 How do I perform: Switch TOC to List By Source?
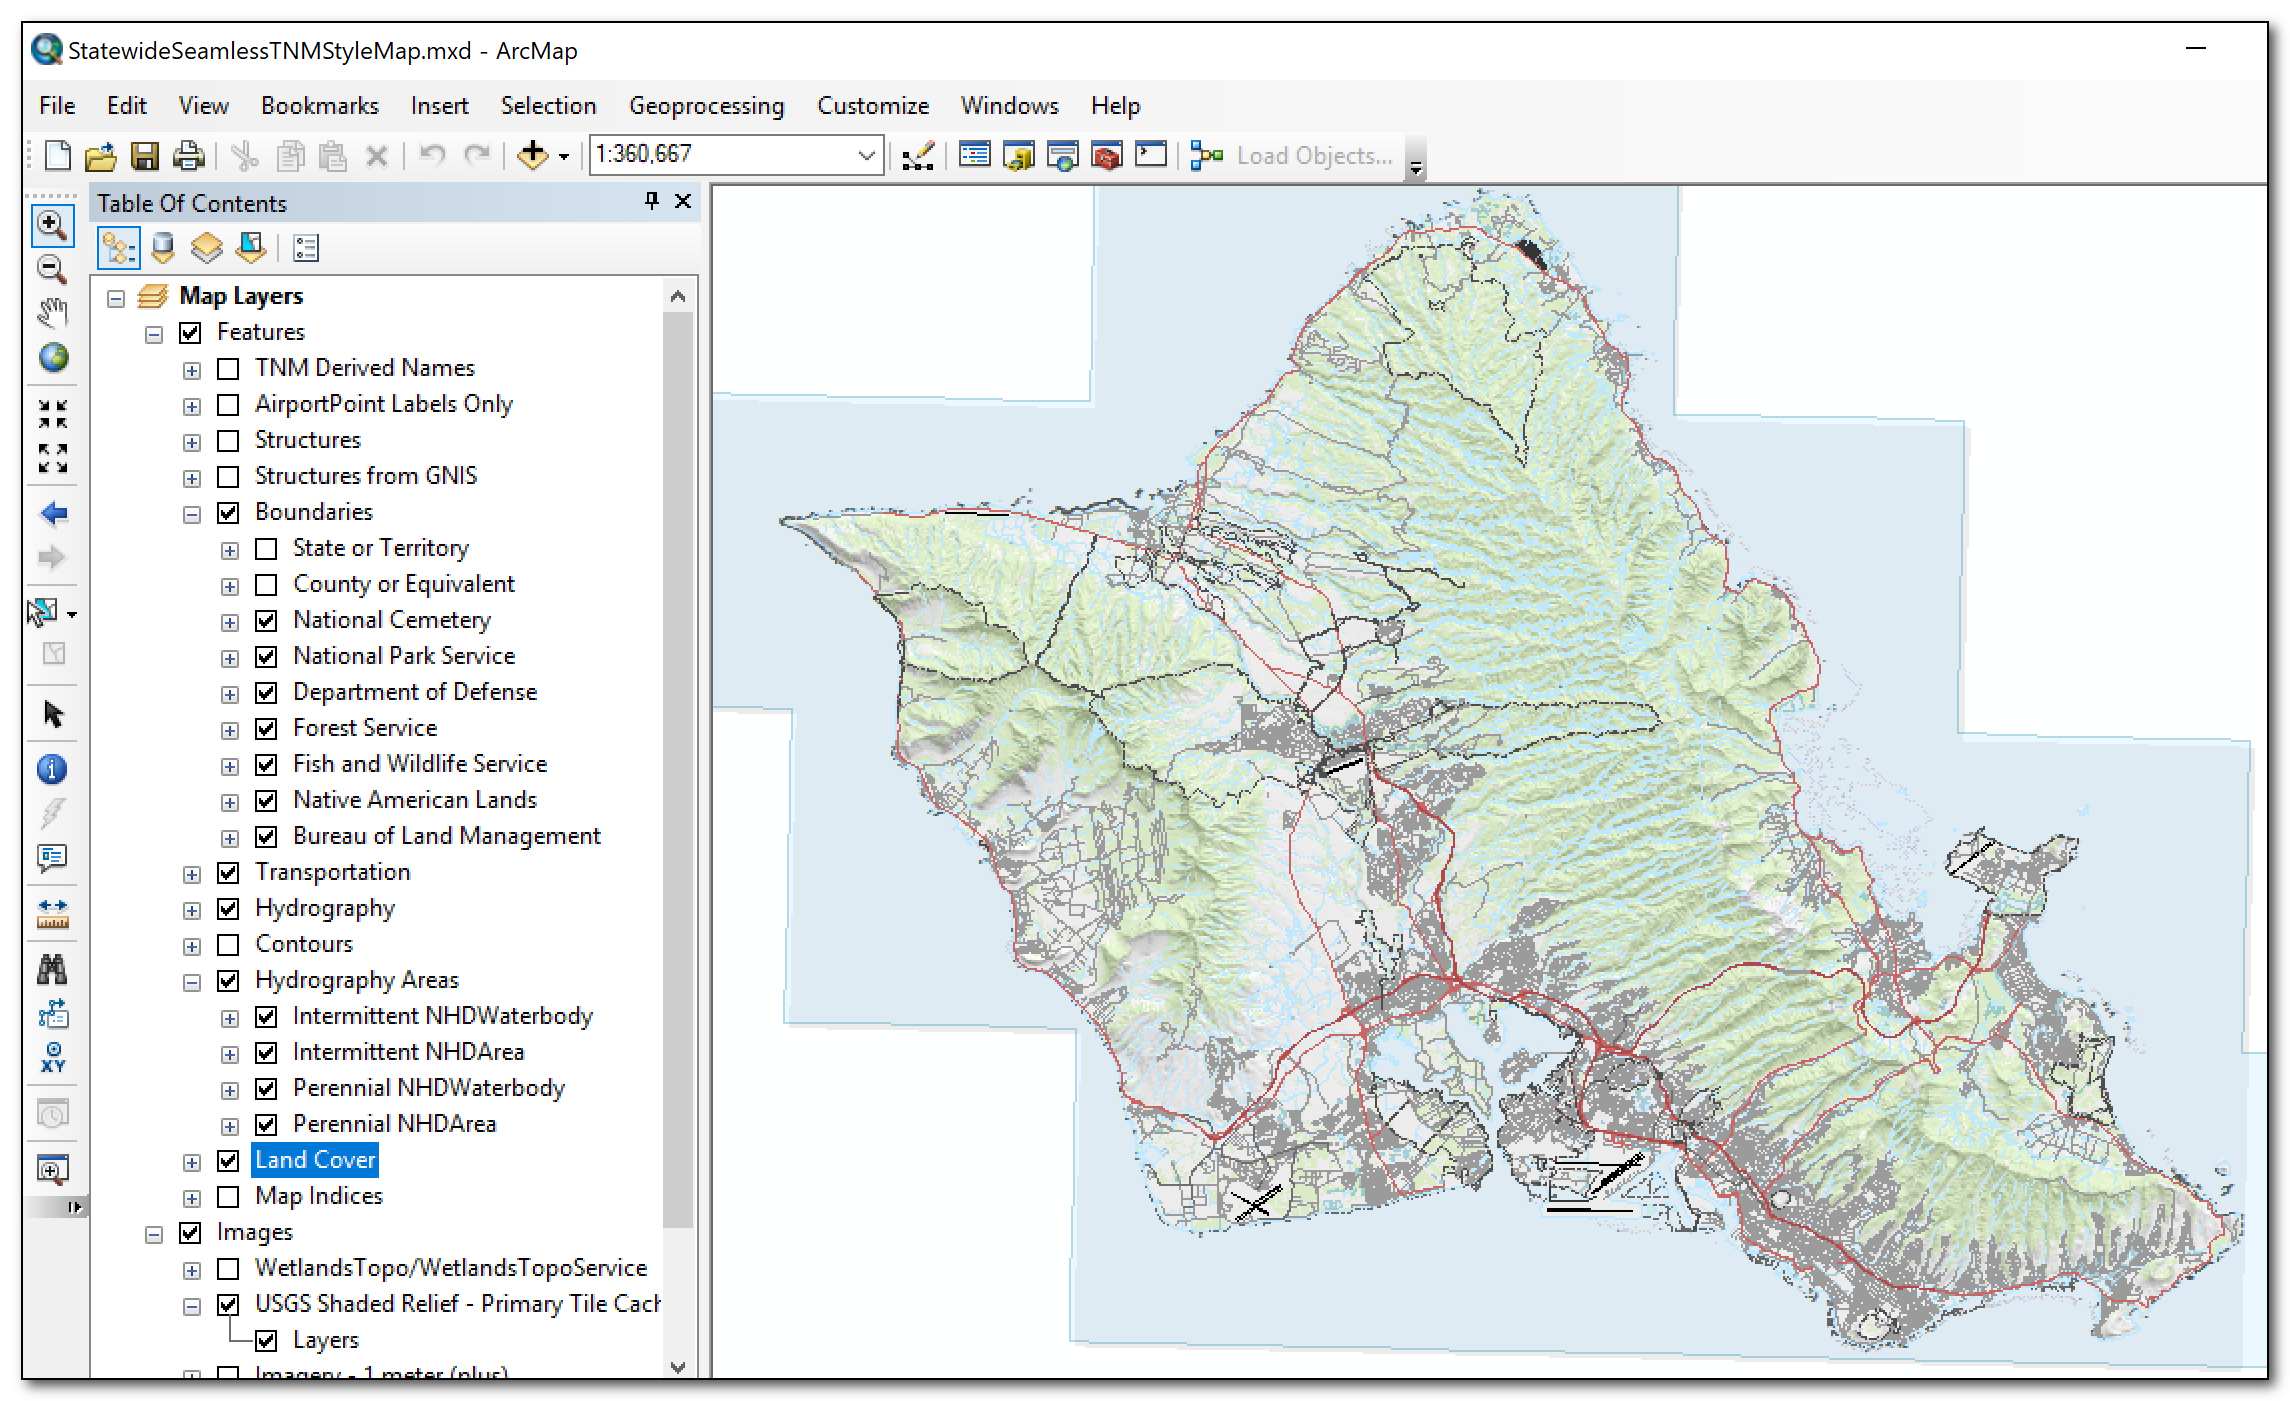click(x=163, y=247)
